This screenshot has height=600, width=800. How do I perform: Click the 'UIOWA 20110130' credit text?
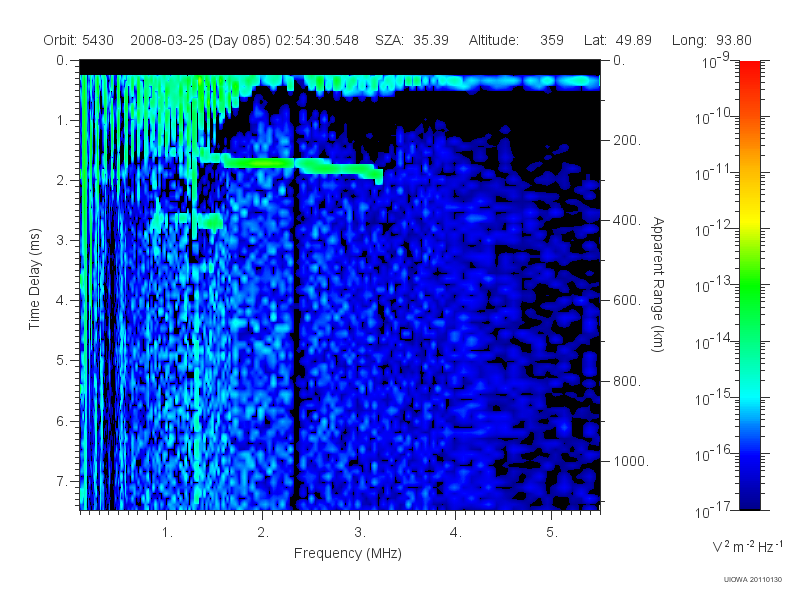point(753,580)
